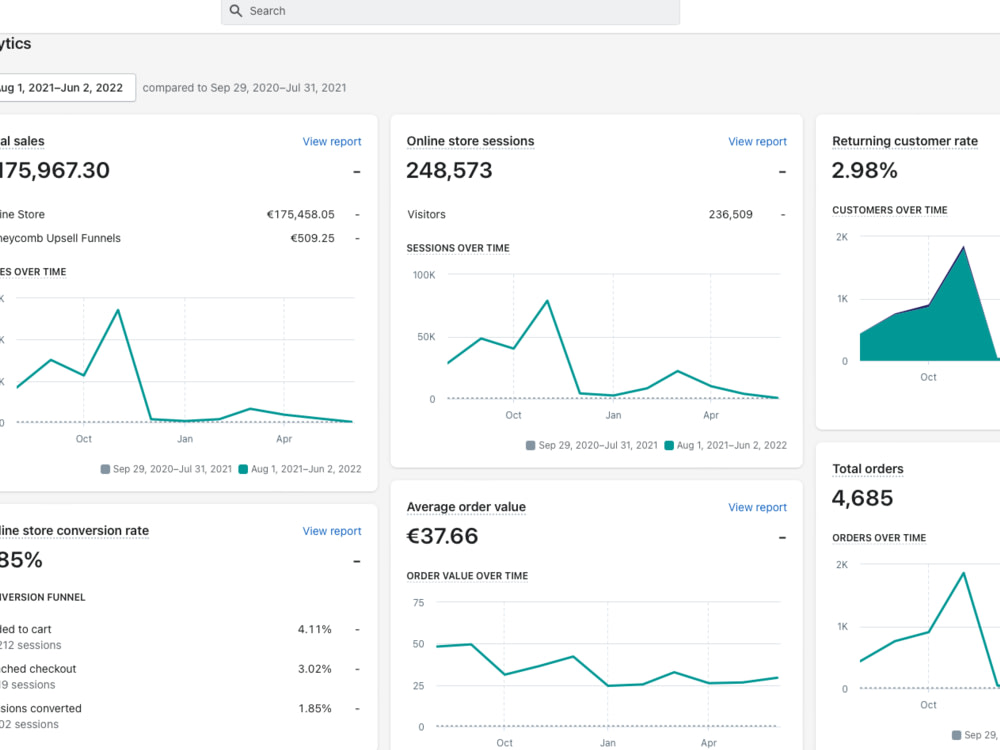Viewport: 1000px width, 750px height.
Task: Select the €37.66 average order value
Action: [x=442, y=536]
